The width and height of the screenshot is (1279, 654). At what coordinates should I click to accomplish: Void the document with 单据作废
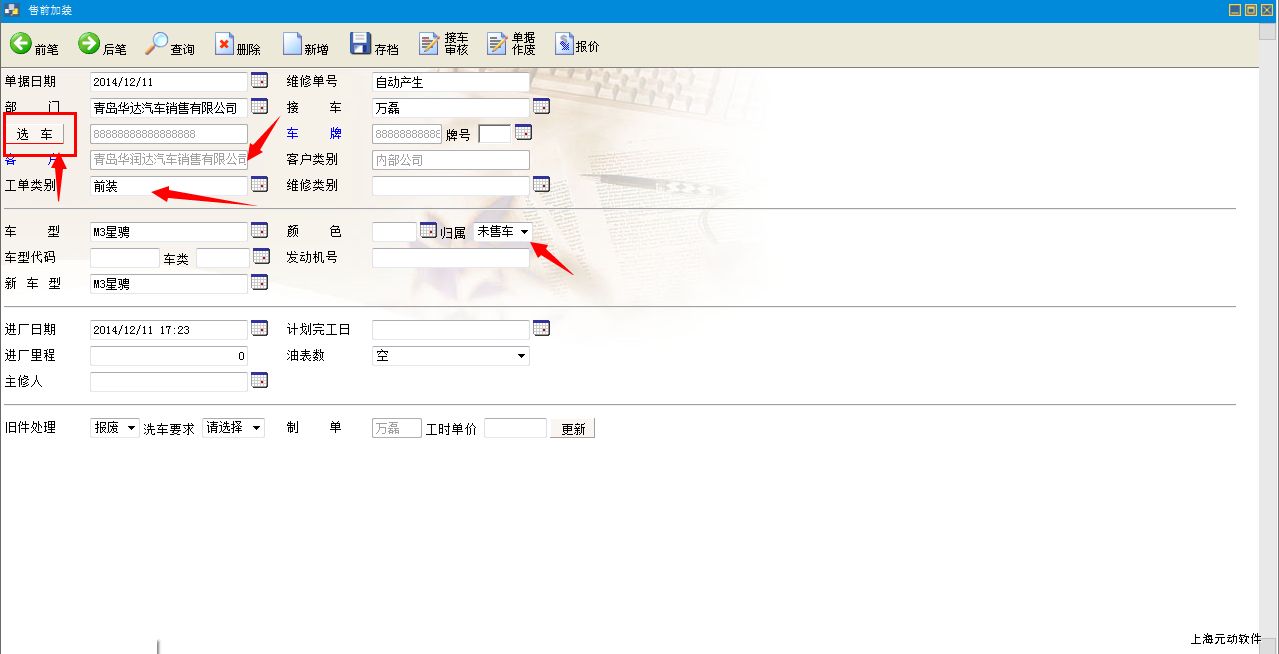(497, 44)
